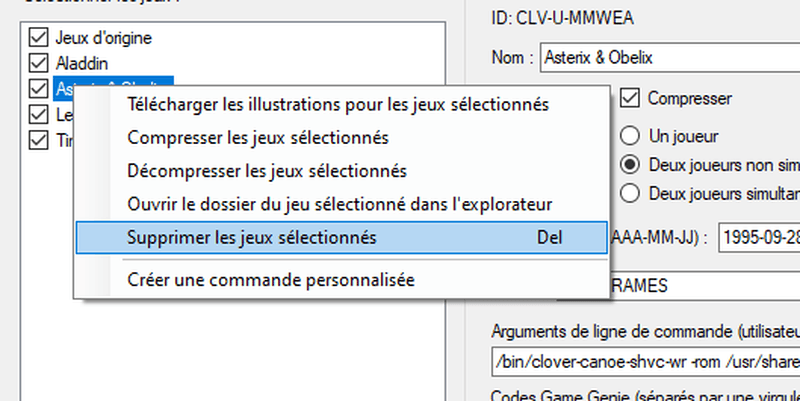
Task: Focus the release date field showing 1995-09-28
Action: pyautogui.click(x=759, y=238)
